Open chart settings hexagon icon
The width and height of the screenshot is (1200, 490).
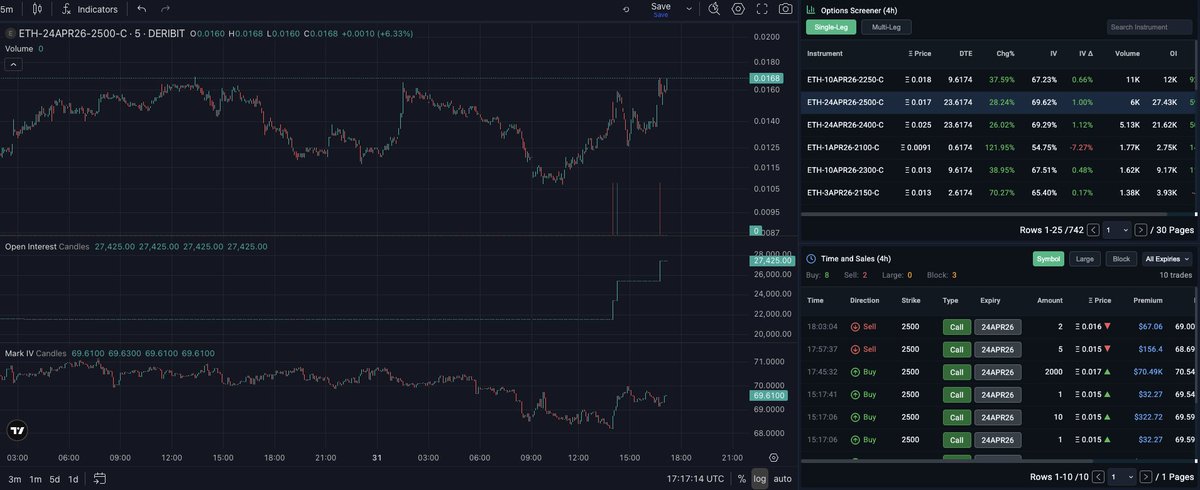pos(738,9)
